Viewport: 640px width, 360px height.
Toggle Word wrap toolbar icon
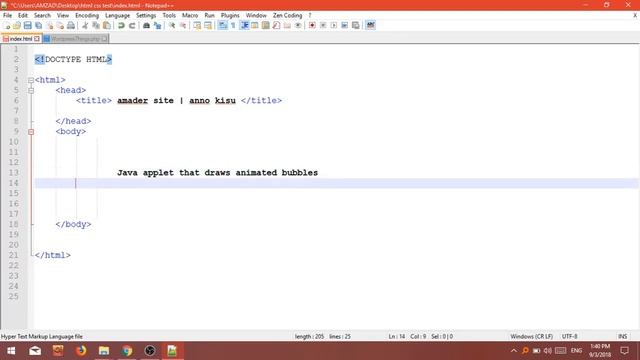pyautogui.click(x=223, y=25)
